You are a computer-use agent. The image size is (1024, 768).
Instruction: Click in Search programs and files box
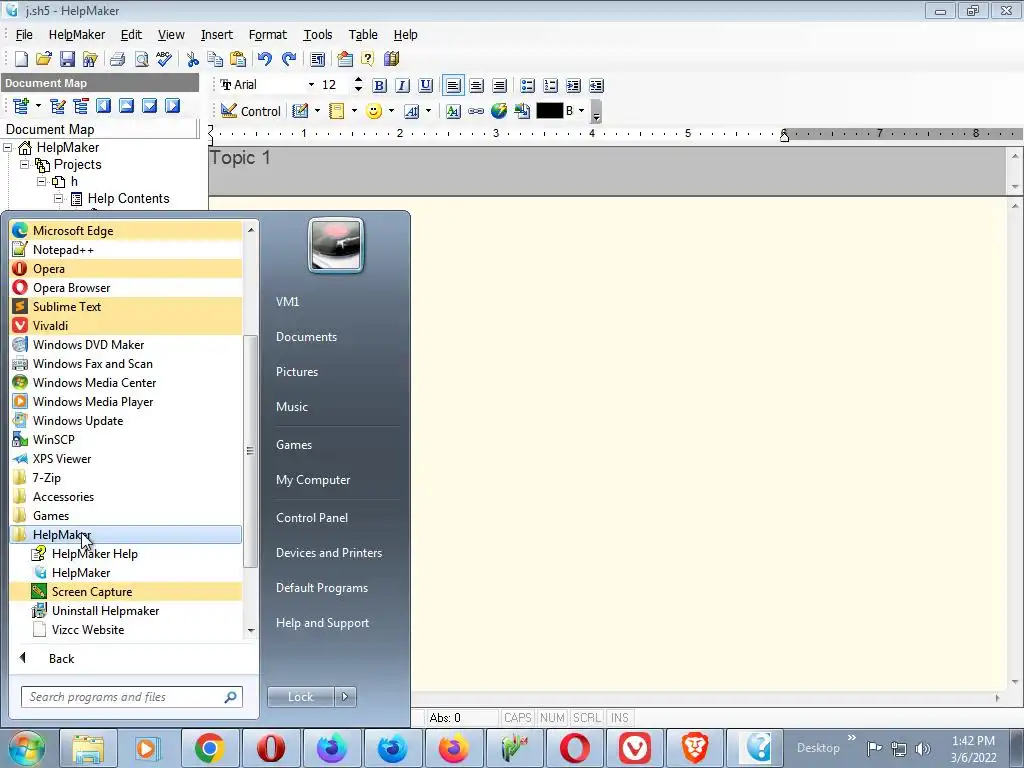(x=132, y=697)
